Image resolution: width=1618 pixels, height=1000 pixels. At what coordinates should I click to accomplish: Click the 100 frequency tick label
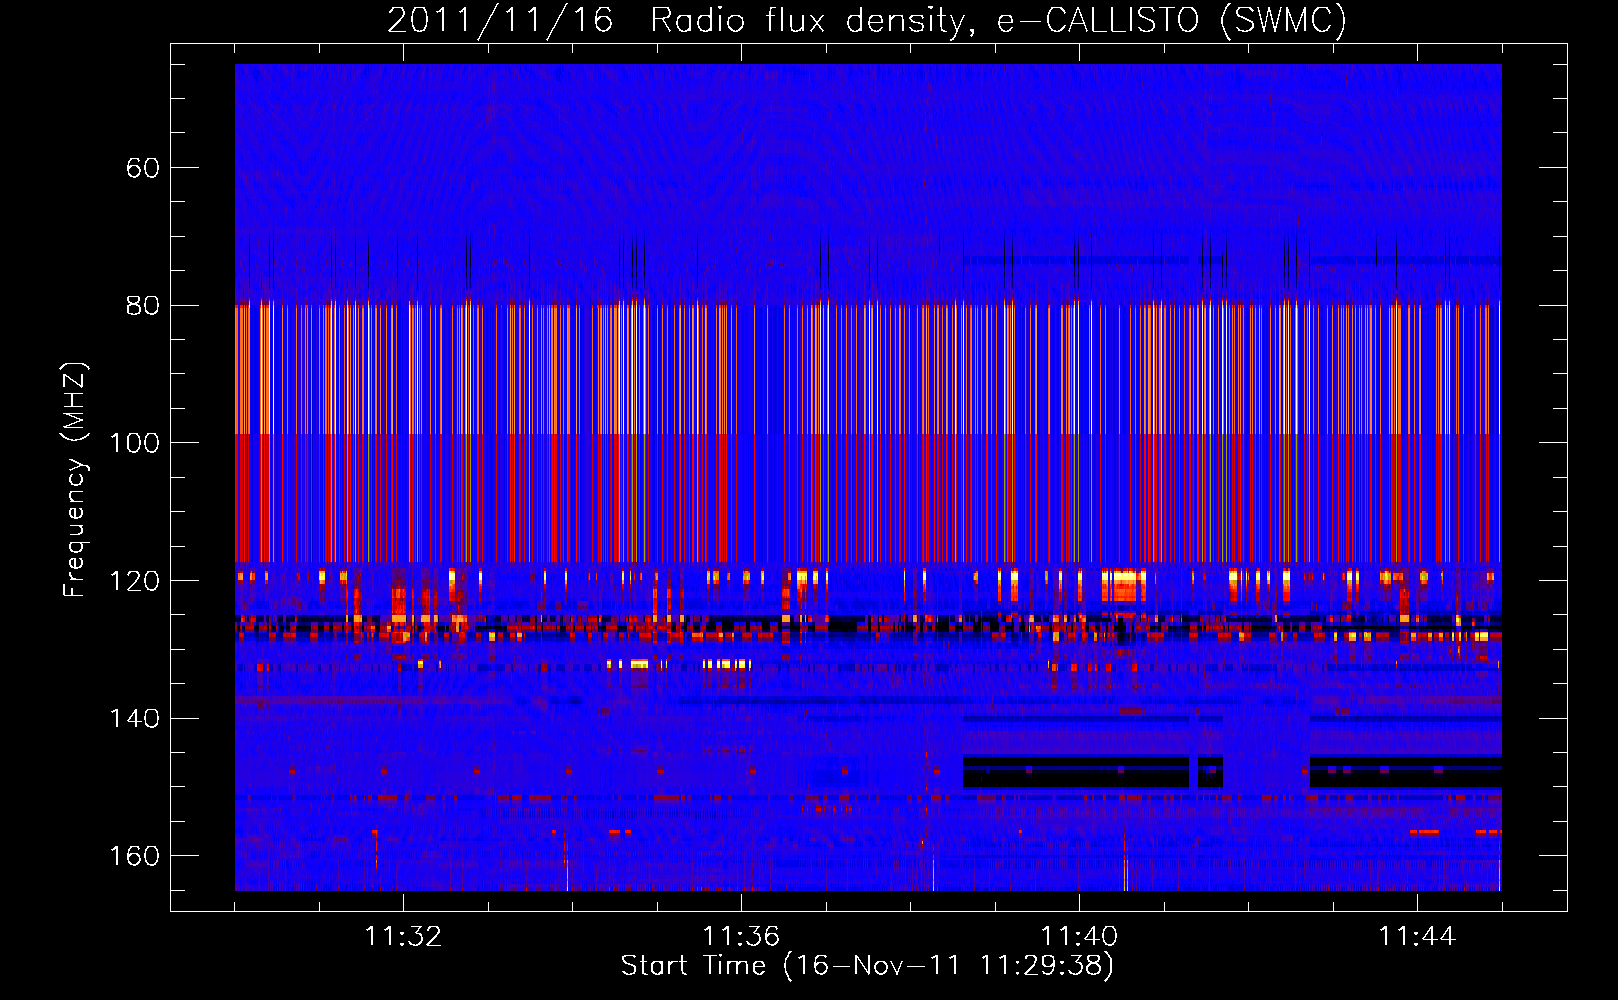pyautogui.click(x=135, y=443)
